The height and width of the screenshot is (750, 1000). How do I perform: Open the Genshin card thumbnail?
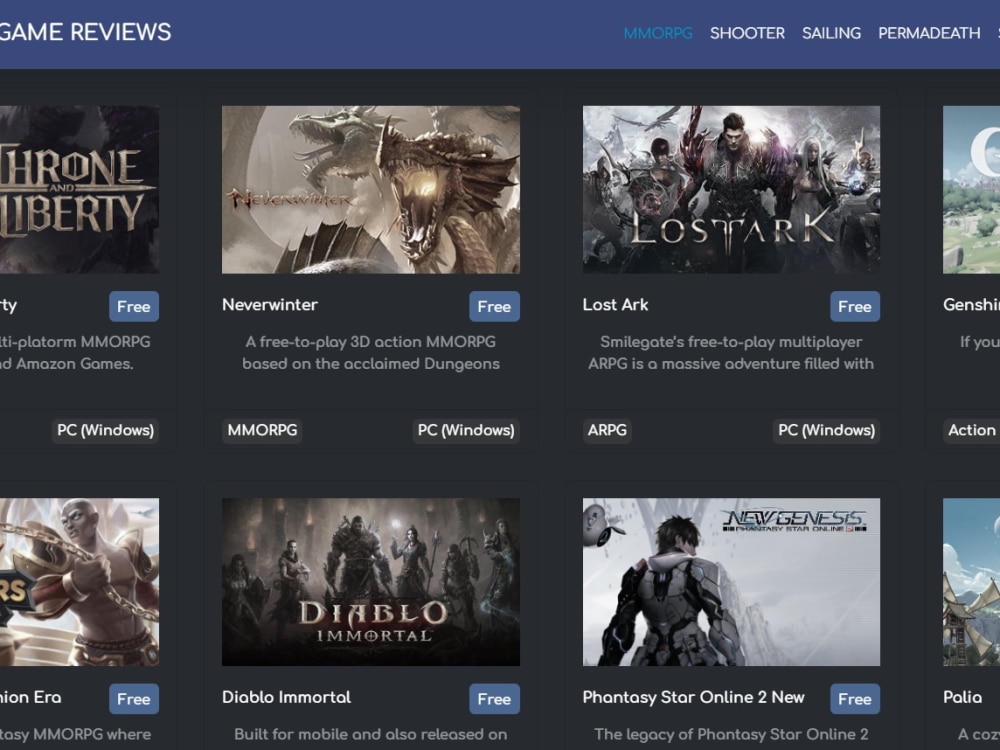(971, 189)
